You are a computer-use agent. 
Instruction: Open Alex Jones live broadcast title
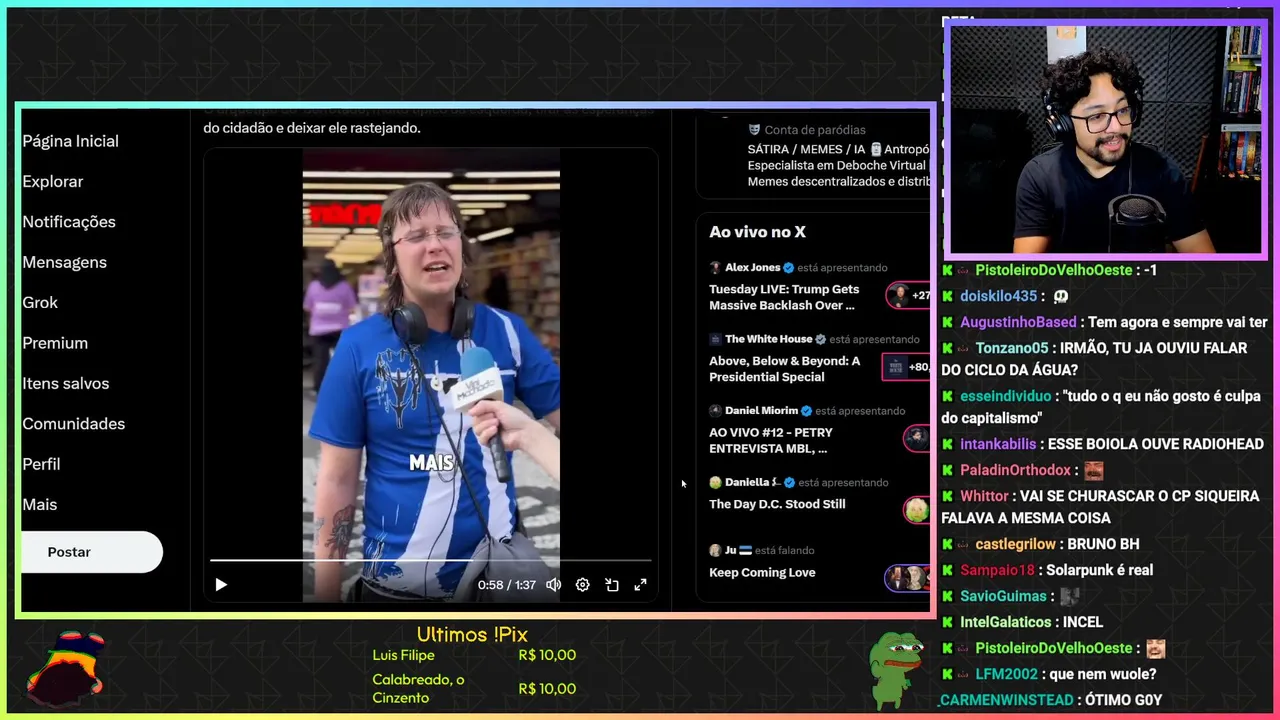coord(783,297)
